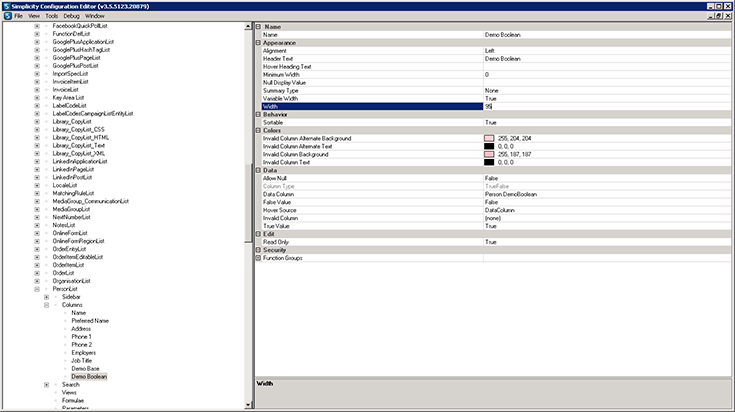
Task: Expand the OrderList tree node
Action: click(37, 273)
